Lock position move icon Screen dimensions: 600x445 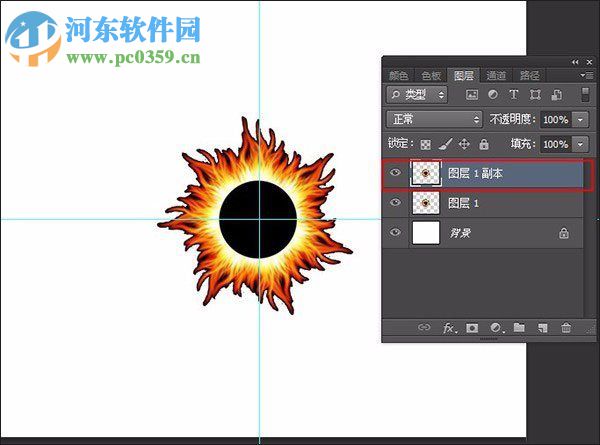[464, 144]
